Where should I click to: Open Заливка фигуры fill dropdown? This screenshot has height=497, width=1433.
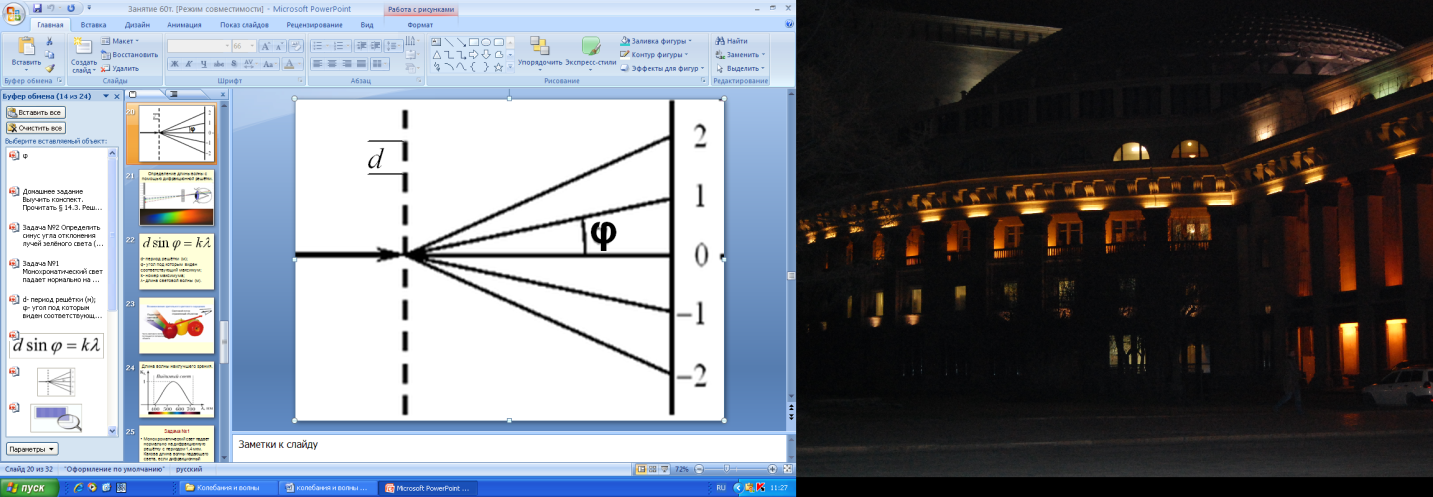click(x=656, y=41)
